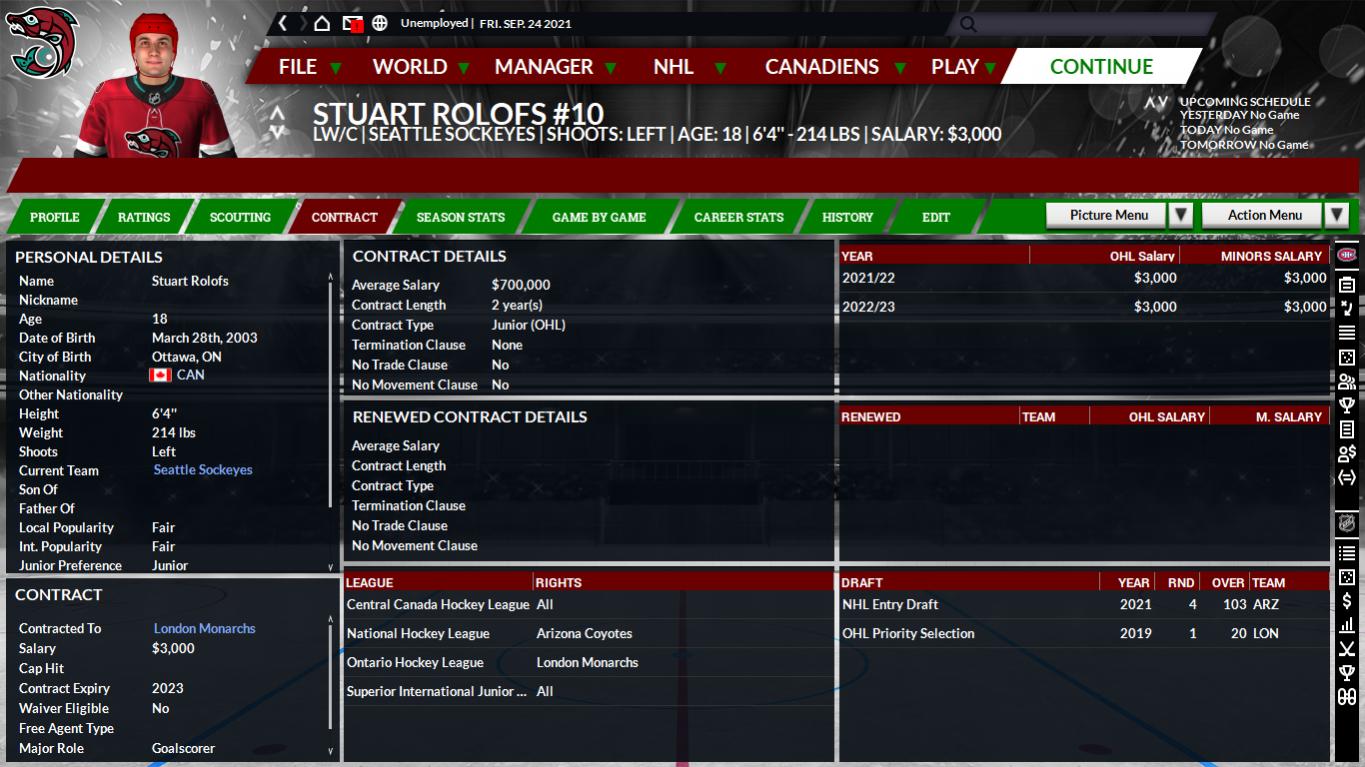Select the Ontario Hockey League rights row
Screen dimensions: 1365x767
click(588, 662)
